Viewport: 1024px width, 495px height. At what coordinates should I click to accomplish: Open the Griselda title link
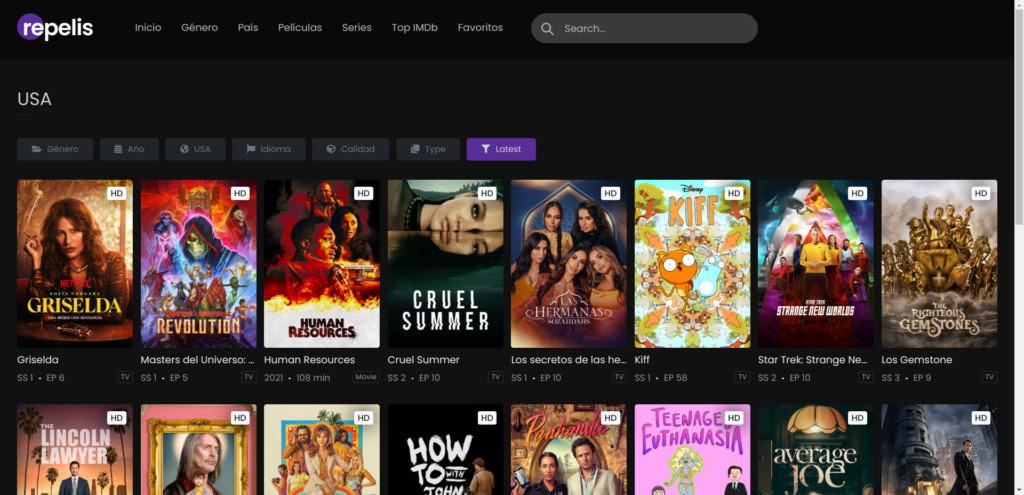point(38,360)
